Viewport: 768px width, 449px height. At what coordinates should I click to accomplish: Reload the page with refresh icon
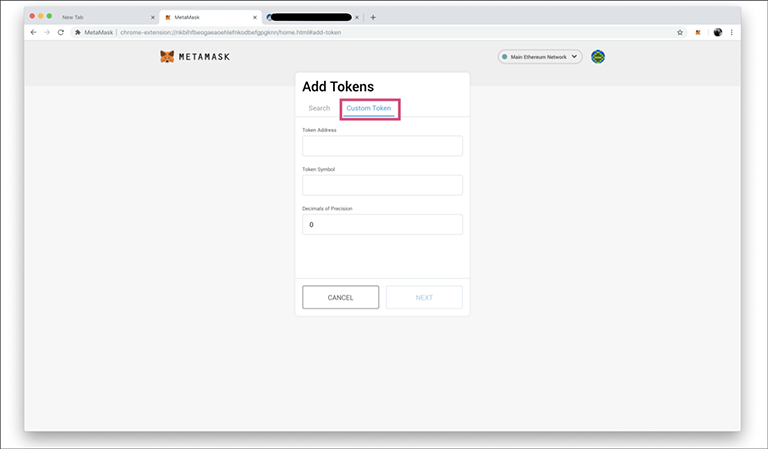point(61,32)
